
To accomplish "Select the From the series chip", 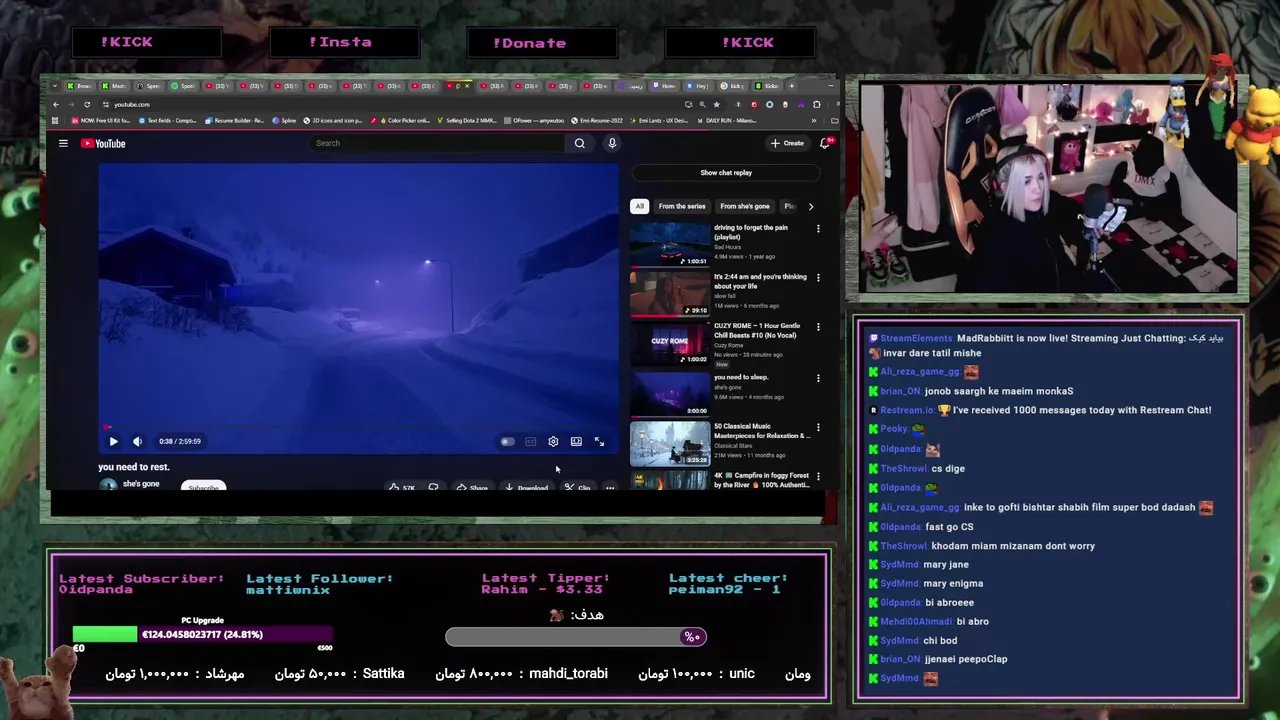I will click(682, 206).
